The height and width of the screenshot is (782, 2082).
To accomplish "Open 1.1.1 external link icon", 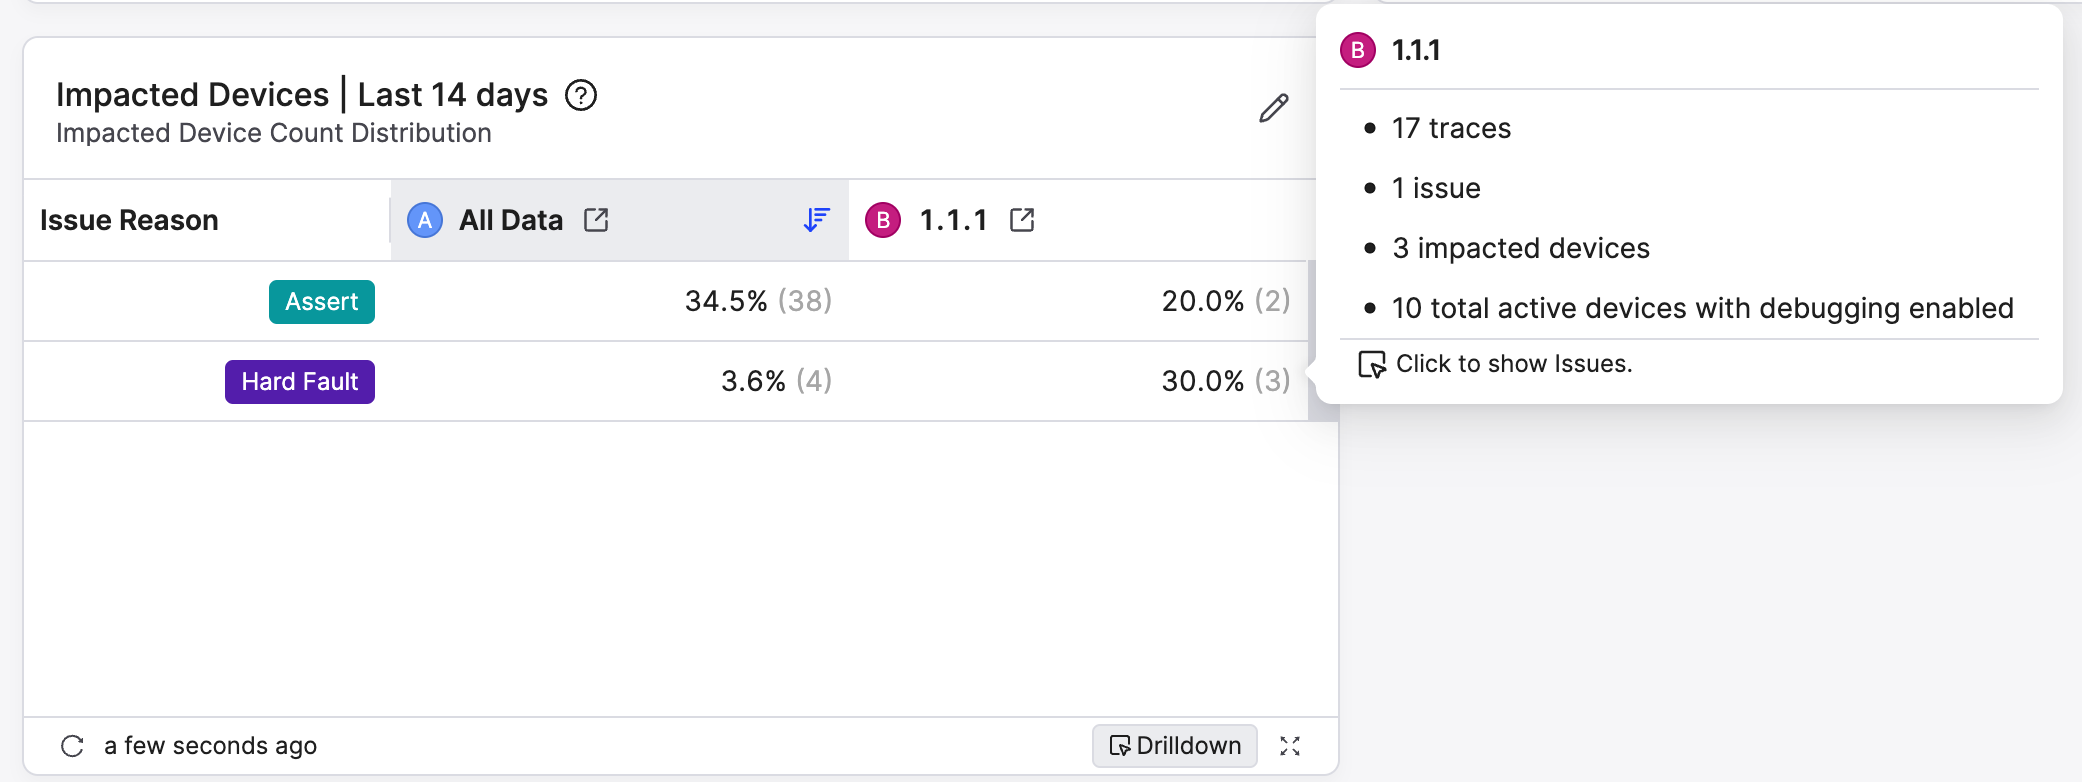I will click(1022, 220).
